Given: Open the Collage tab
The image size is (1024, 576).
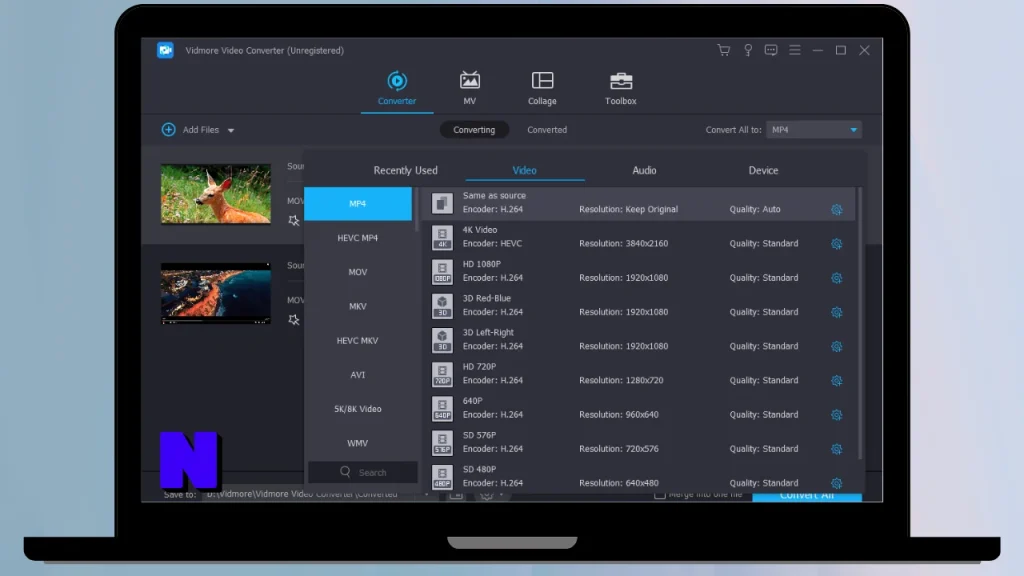Looking at the screenshot, I should coord(542,89).
